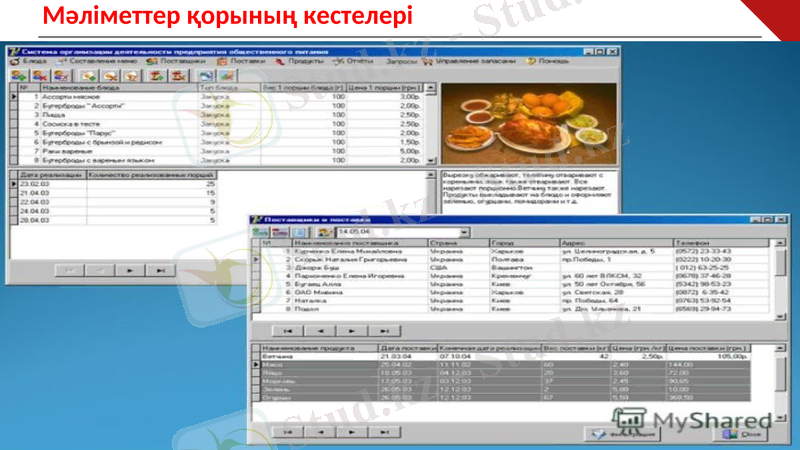This screenshot has width=800, height=450.
Task: Go to previous supplier in the upper suppliers navigator
Action: [320, 331]
